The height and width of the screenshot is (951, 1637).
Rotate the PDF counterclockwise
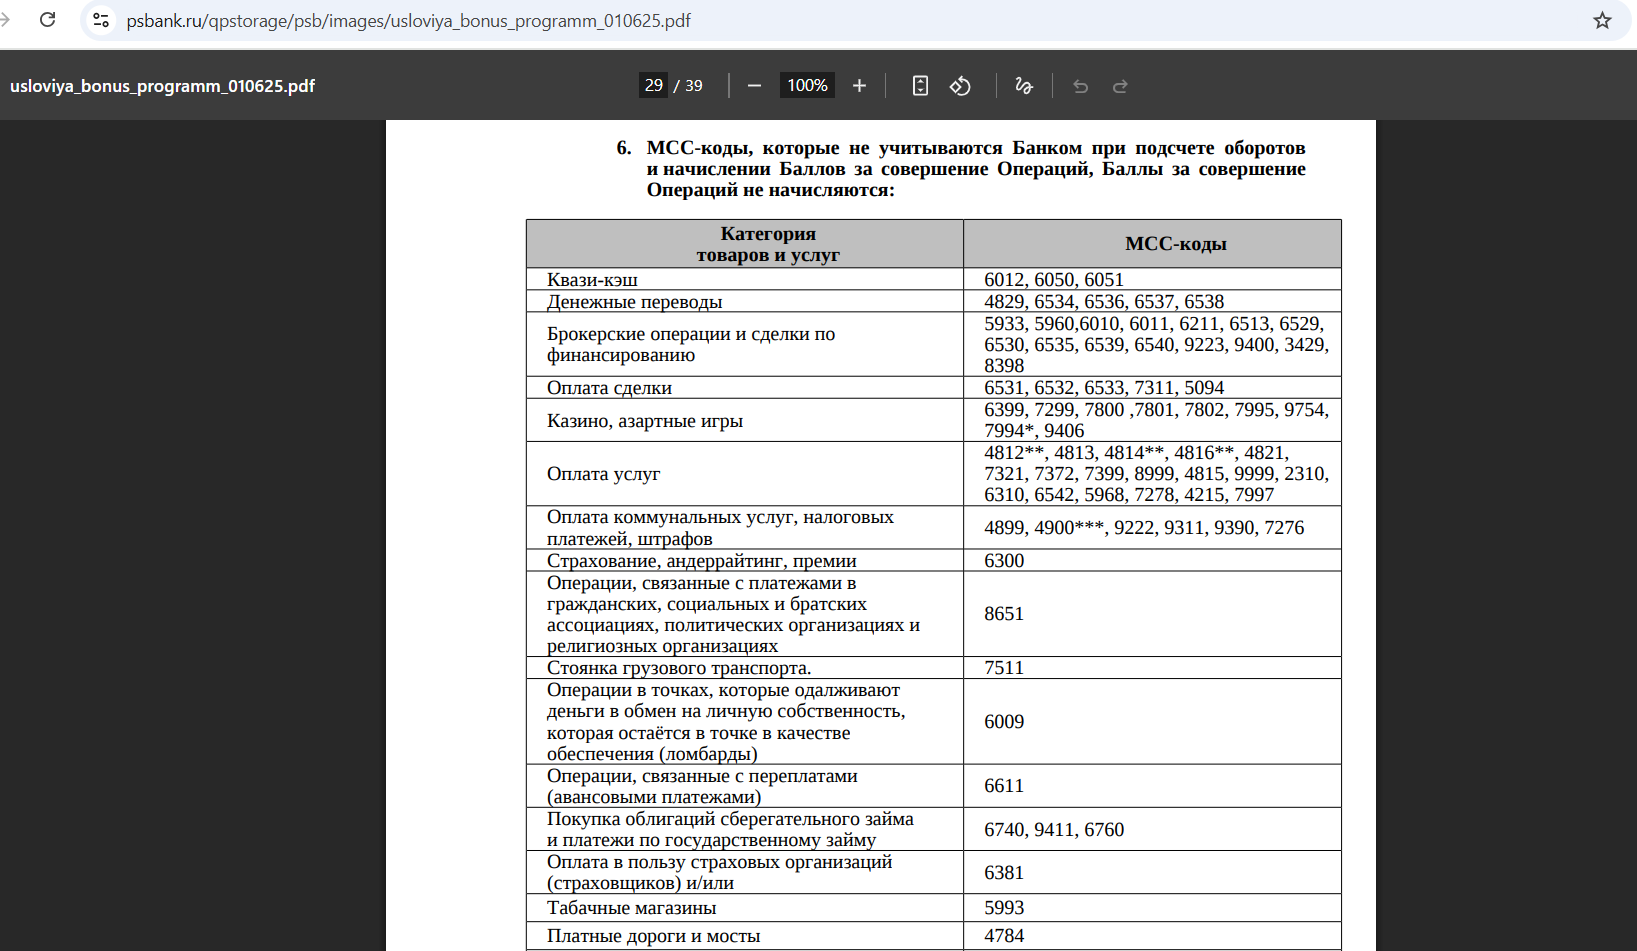point(960,86)
